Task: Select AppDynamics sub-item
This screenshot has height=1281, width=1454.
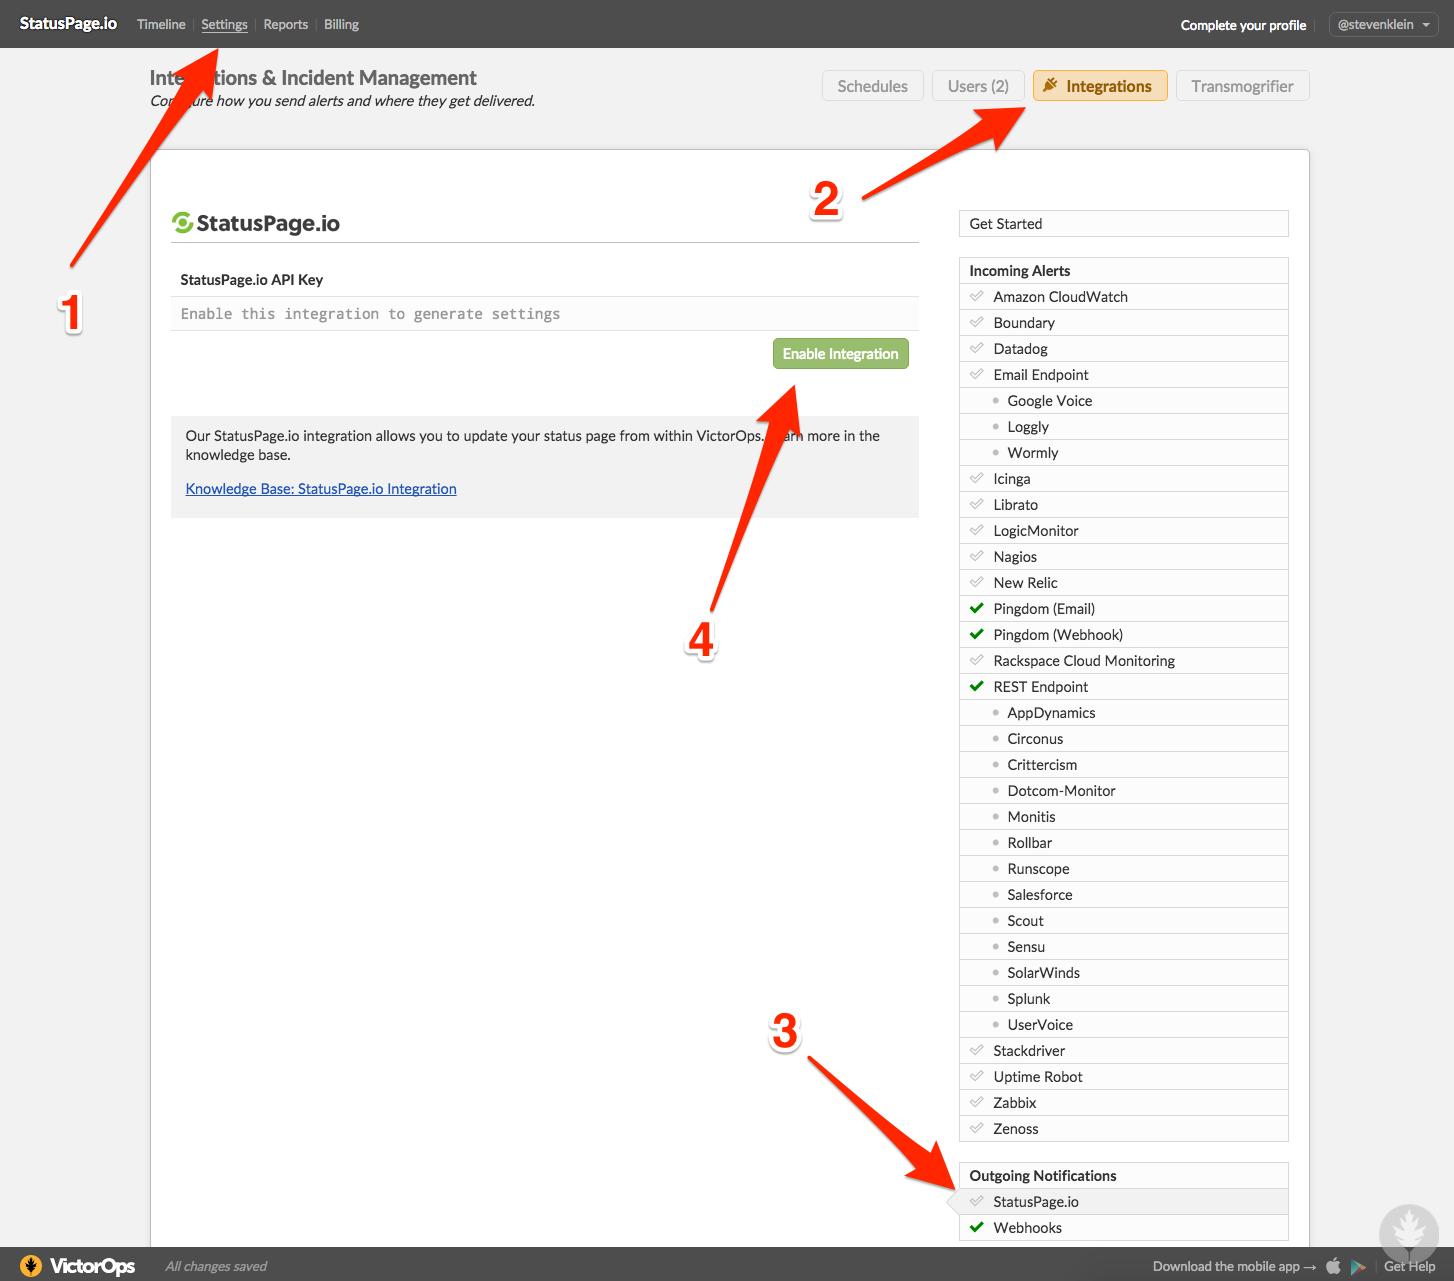Action: [1123, 713]
